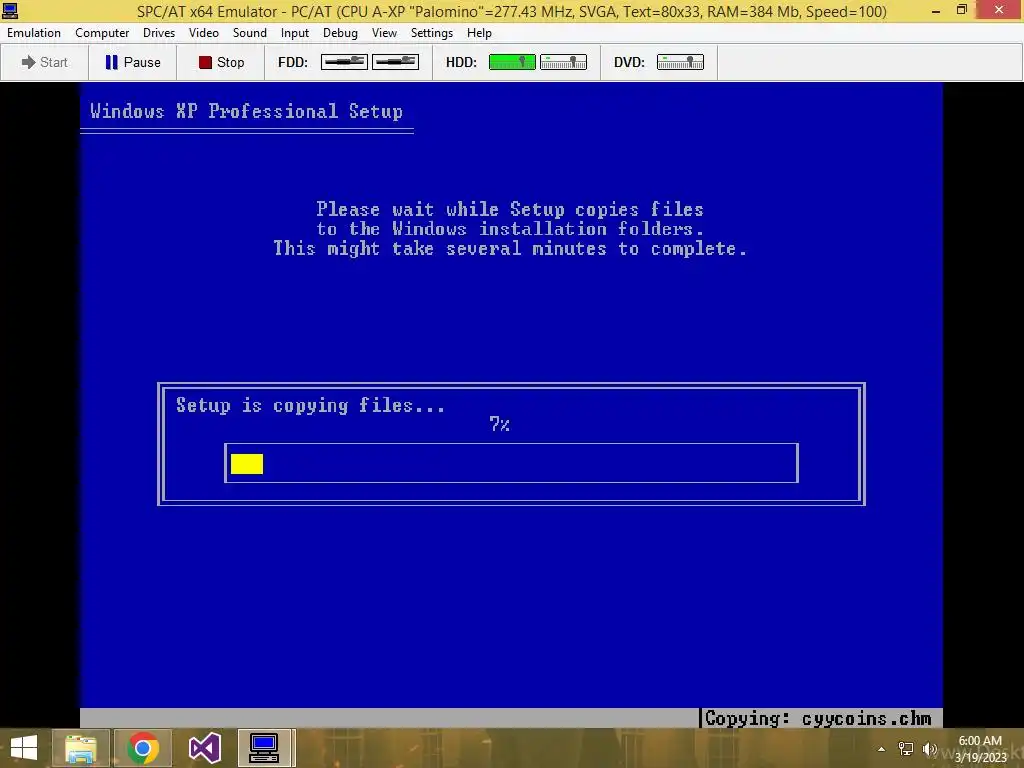Open the View menu
The height and width of the screenshot is (768, 1024).
coord(384,33)
